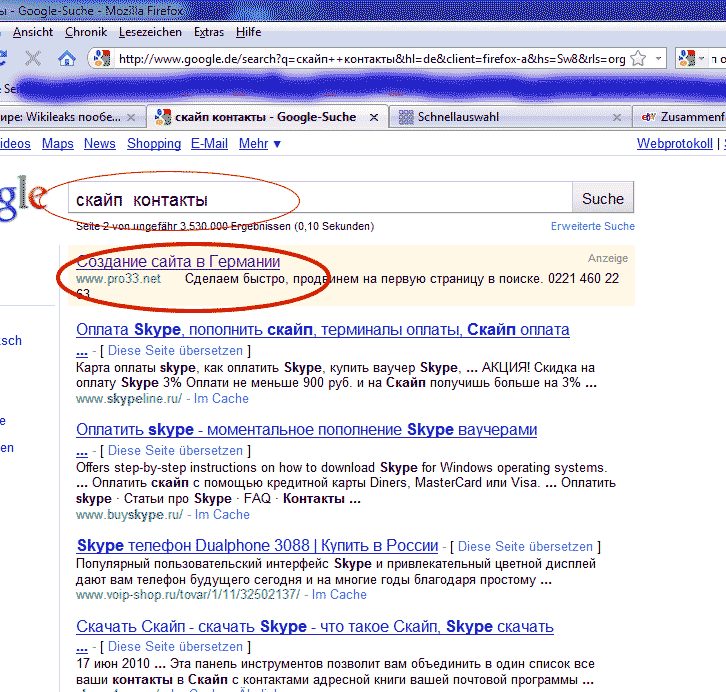Open the Chronik menu
The image size is (726, 692).
coord(86,32)
